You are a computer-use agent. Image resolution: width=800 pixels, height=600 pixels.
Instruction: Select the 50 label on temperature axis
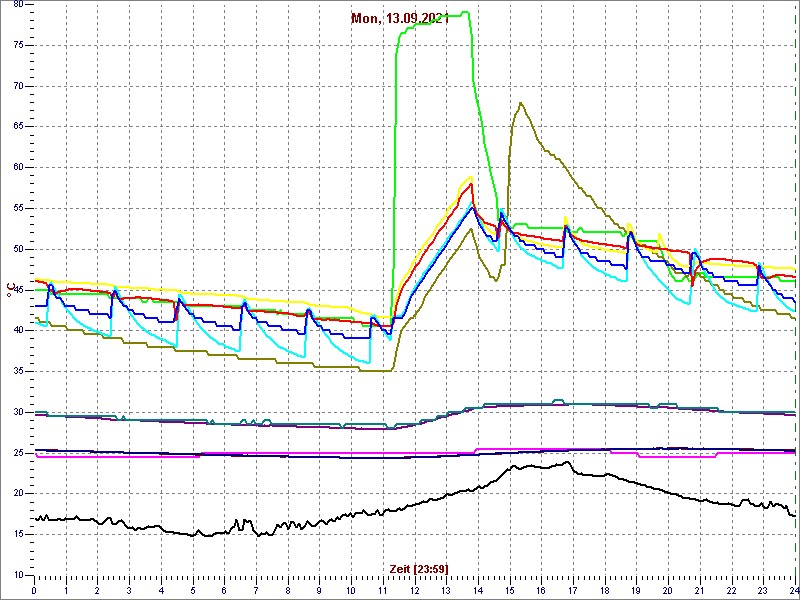pyautogui.click(x=17, y=249)
